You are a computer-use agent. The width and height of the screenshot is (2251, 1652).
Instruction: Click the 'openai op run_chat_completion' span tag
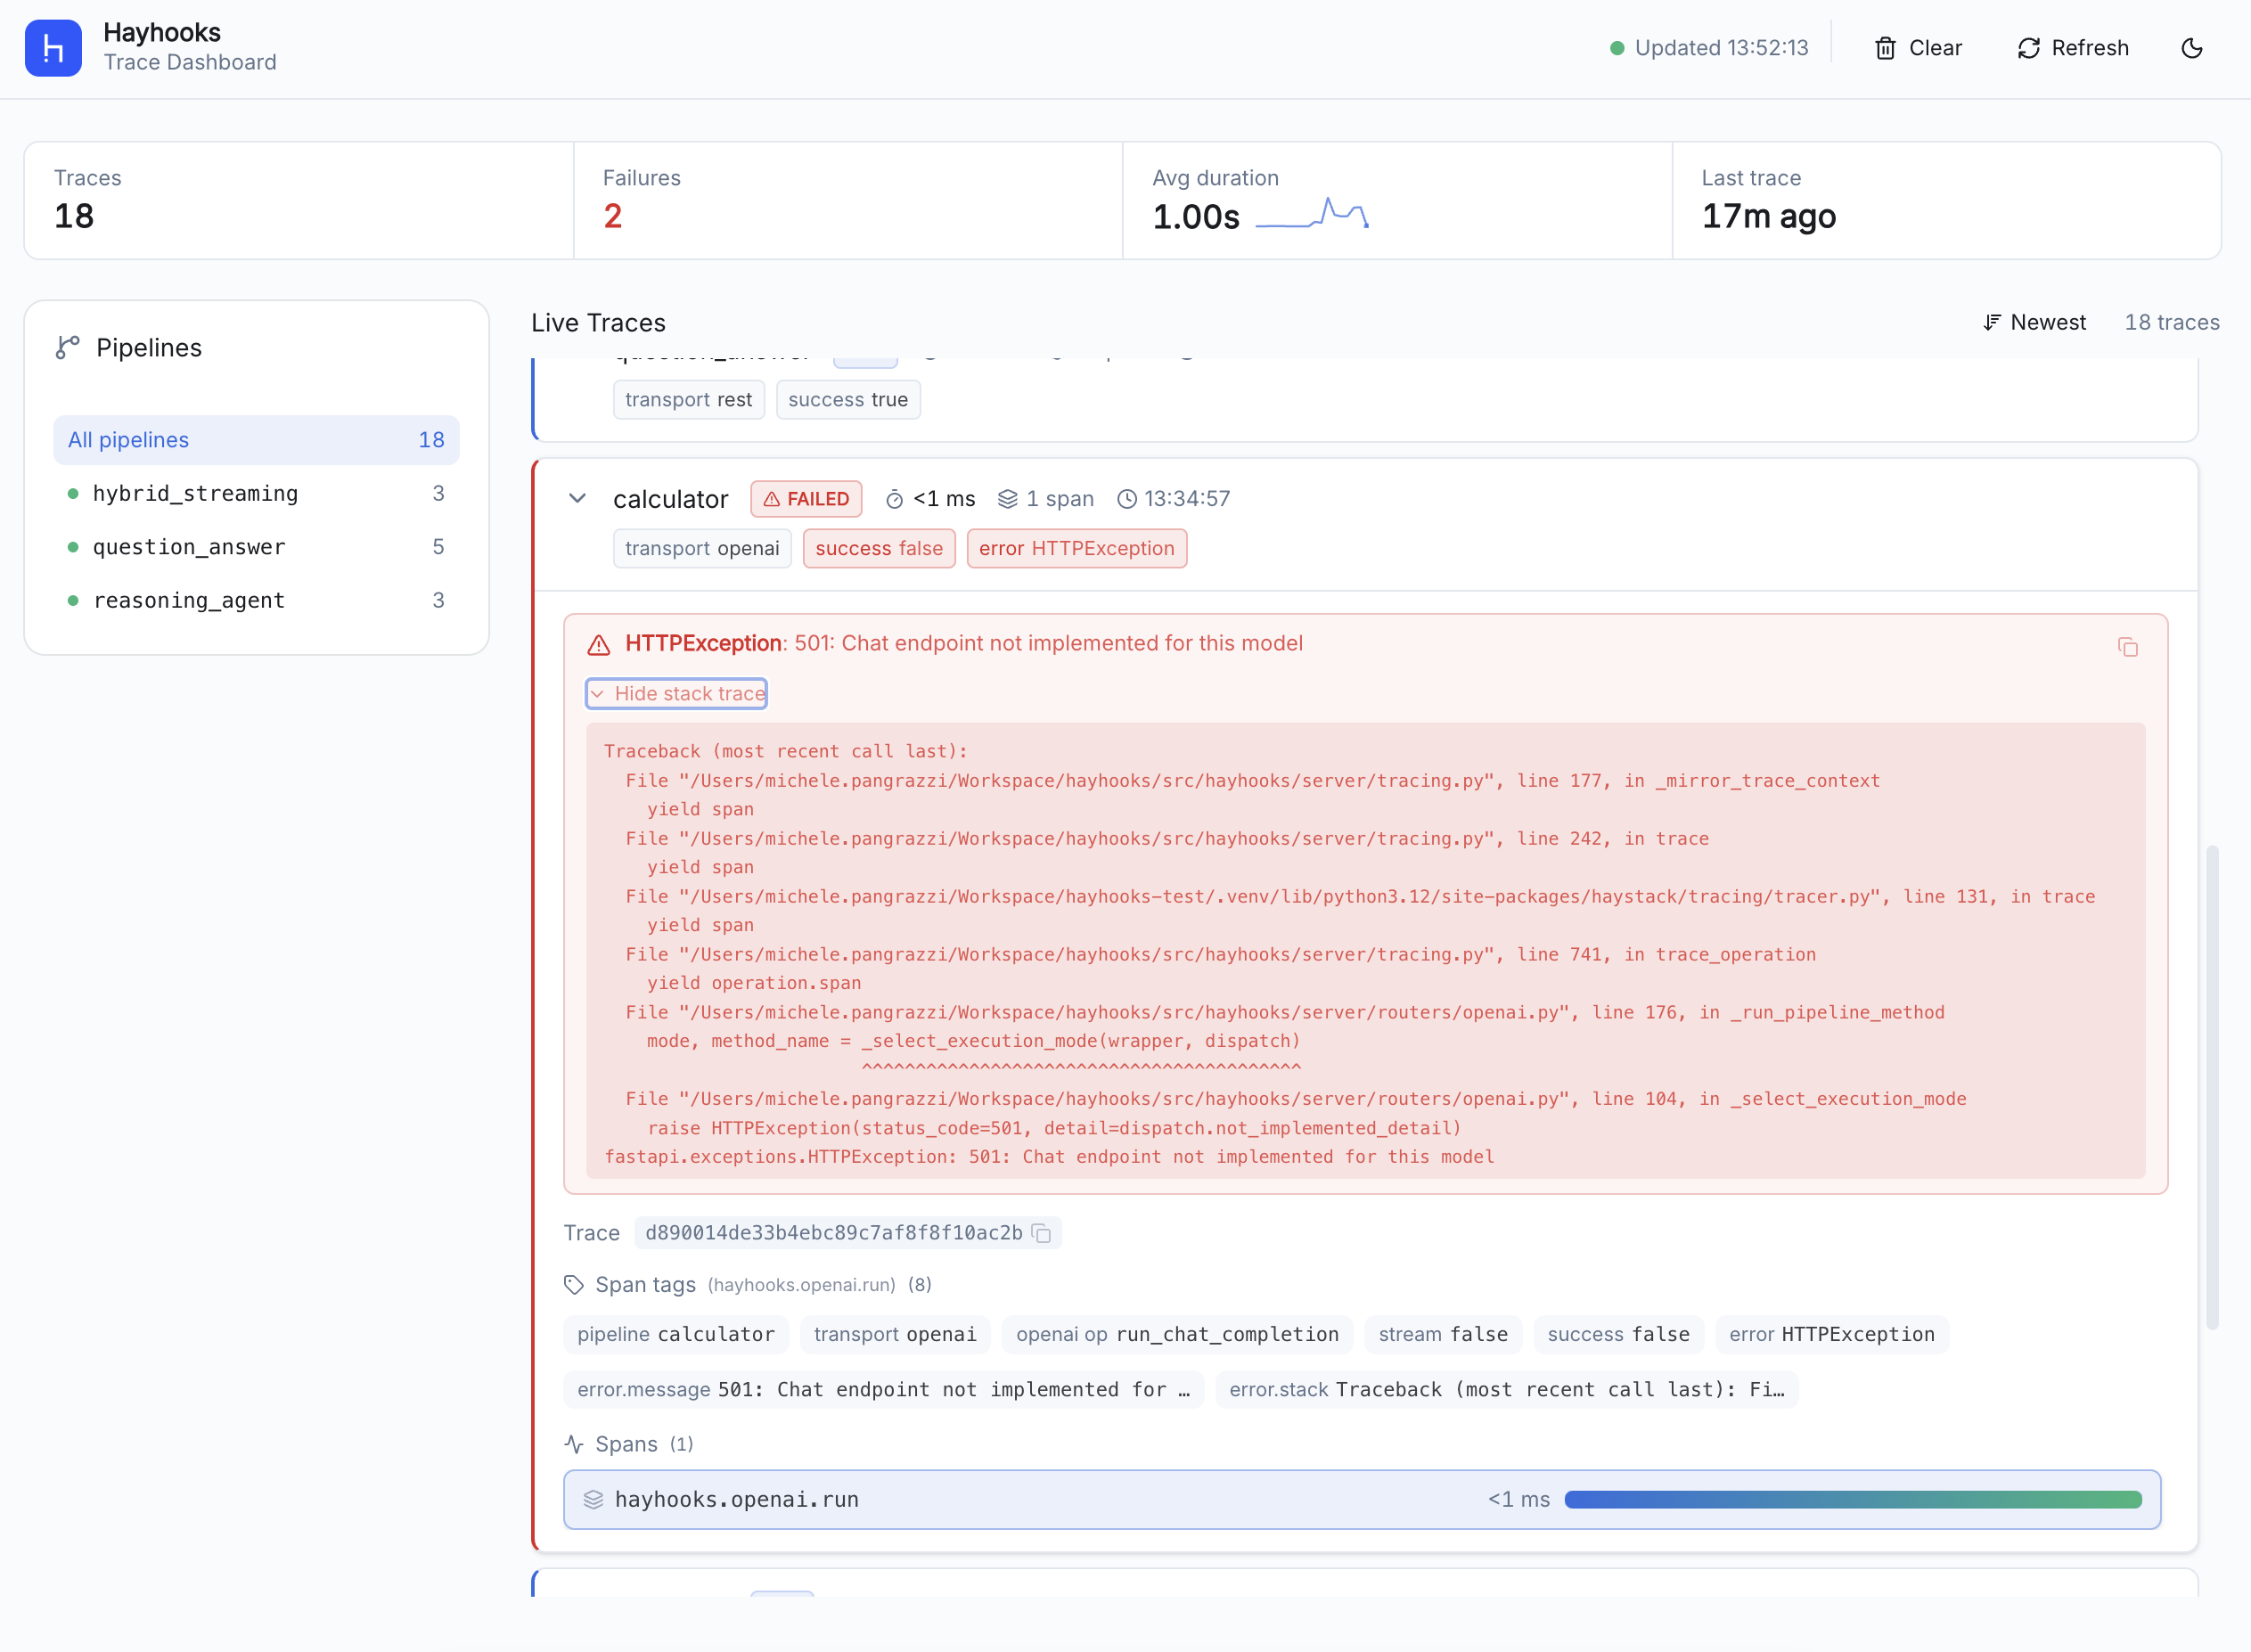click(1177, 1334)
